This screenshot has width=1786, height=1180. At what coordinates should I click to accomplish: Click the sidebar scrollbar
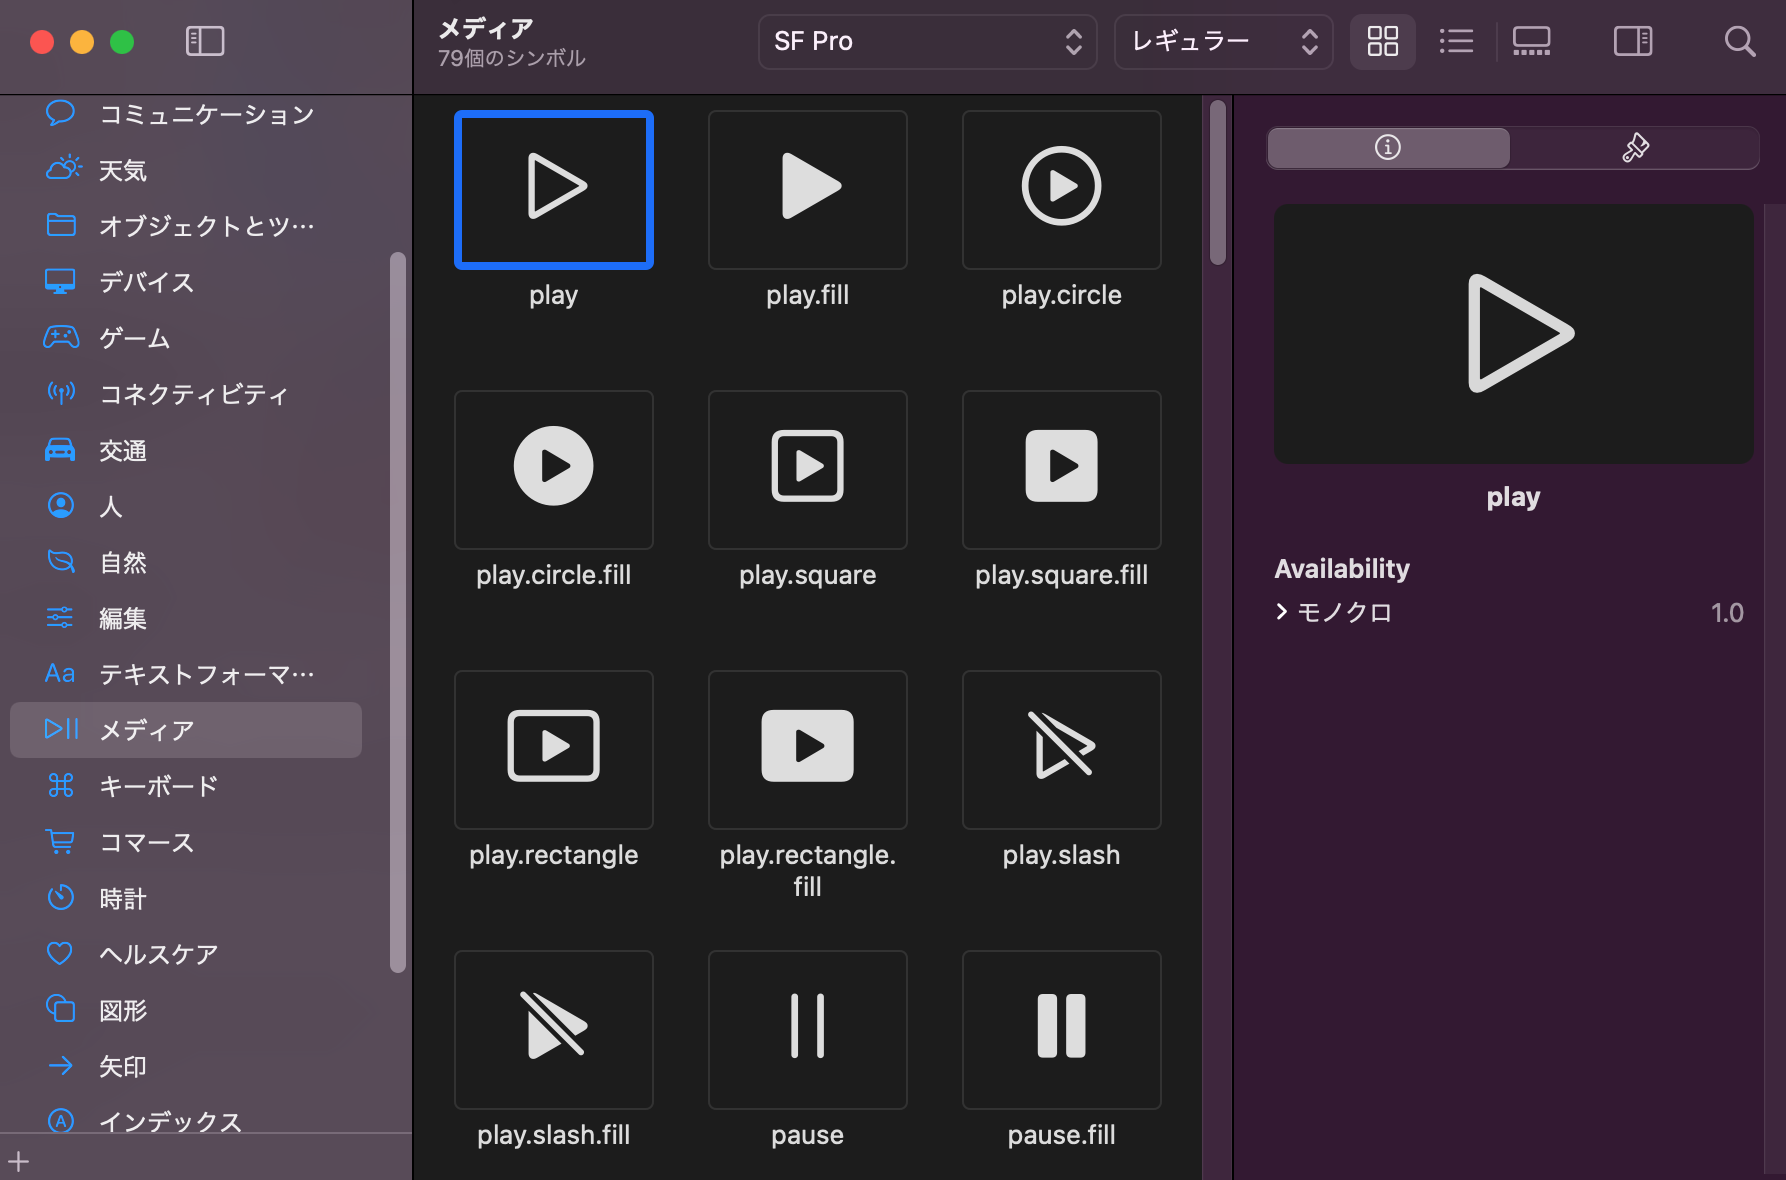click(398, 612)
